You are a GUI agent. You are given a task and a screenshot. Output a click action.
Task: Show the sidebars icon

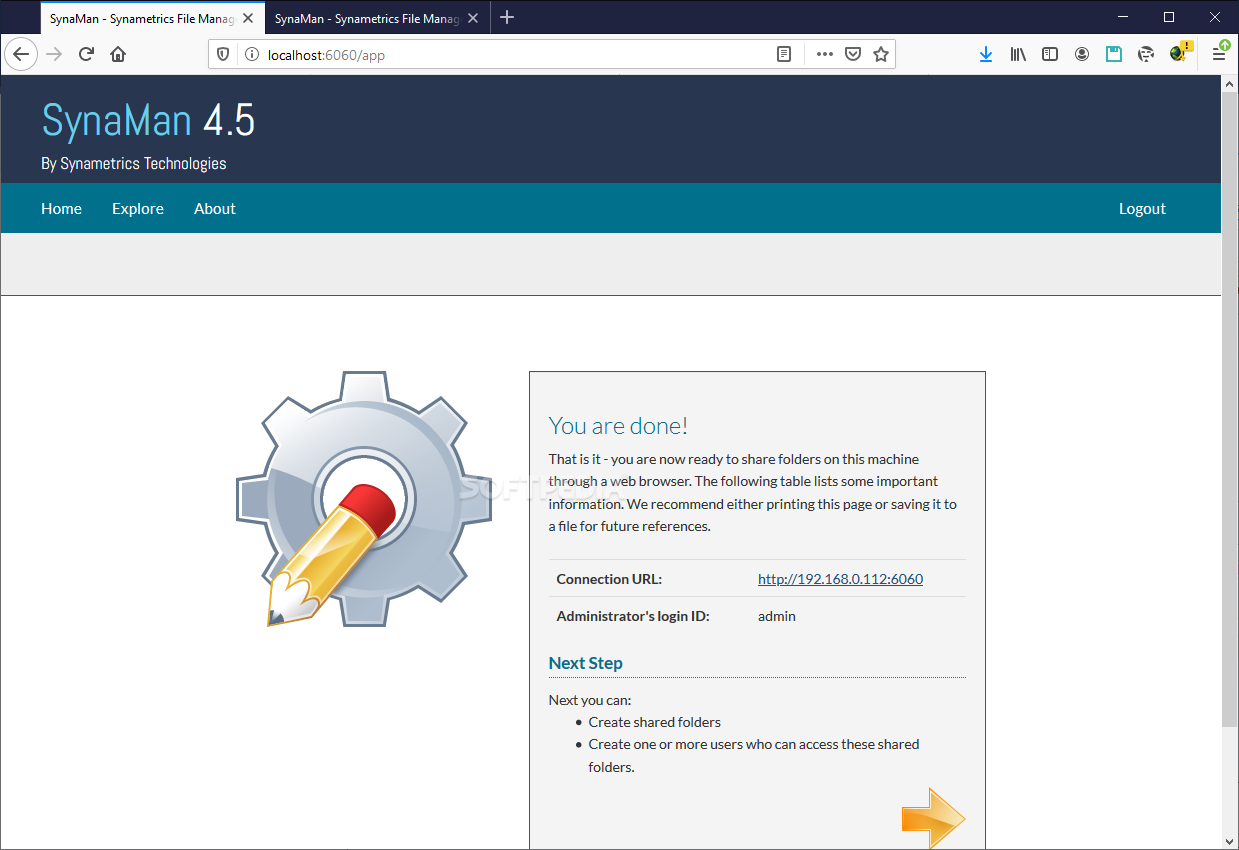[1050, 55]
